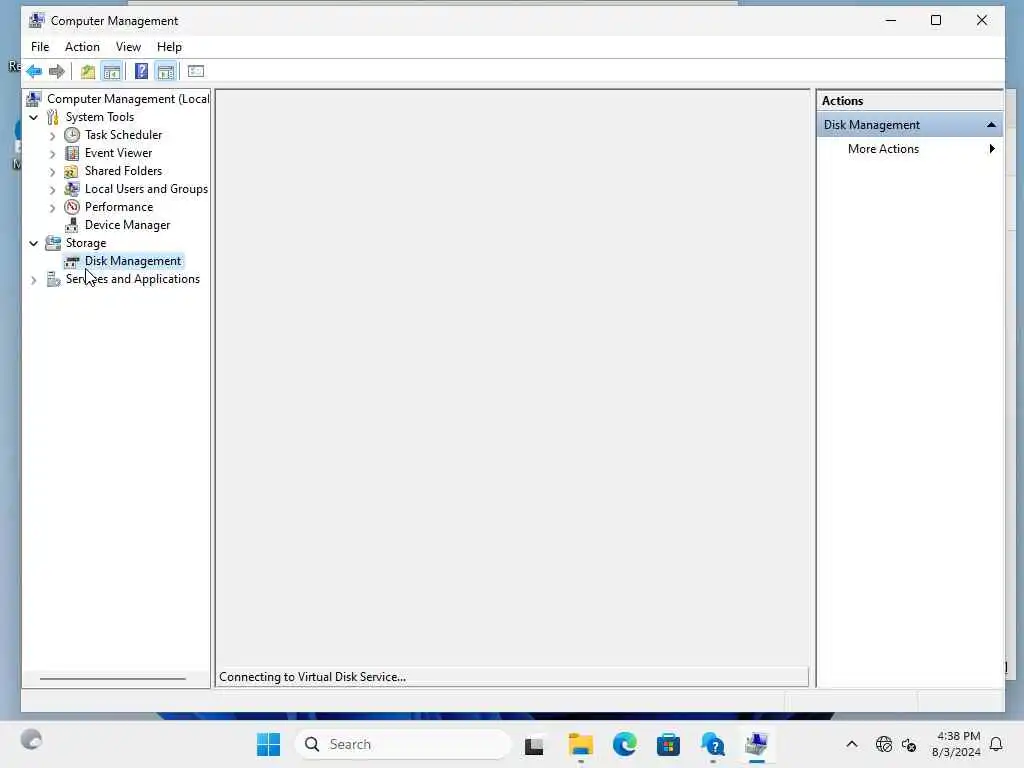Click the Local Users and Groups icon
Image resolution: width=1024 pixels, height=768 pixels.
[72, 189]
